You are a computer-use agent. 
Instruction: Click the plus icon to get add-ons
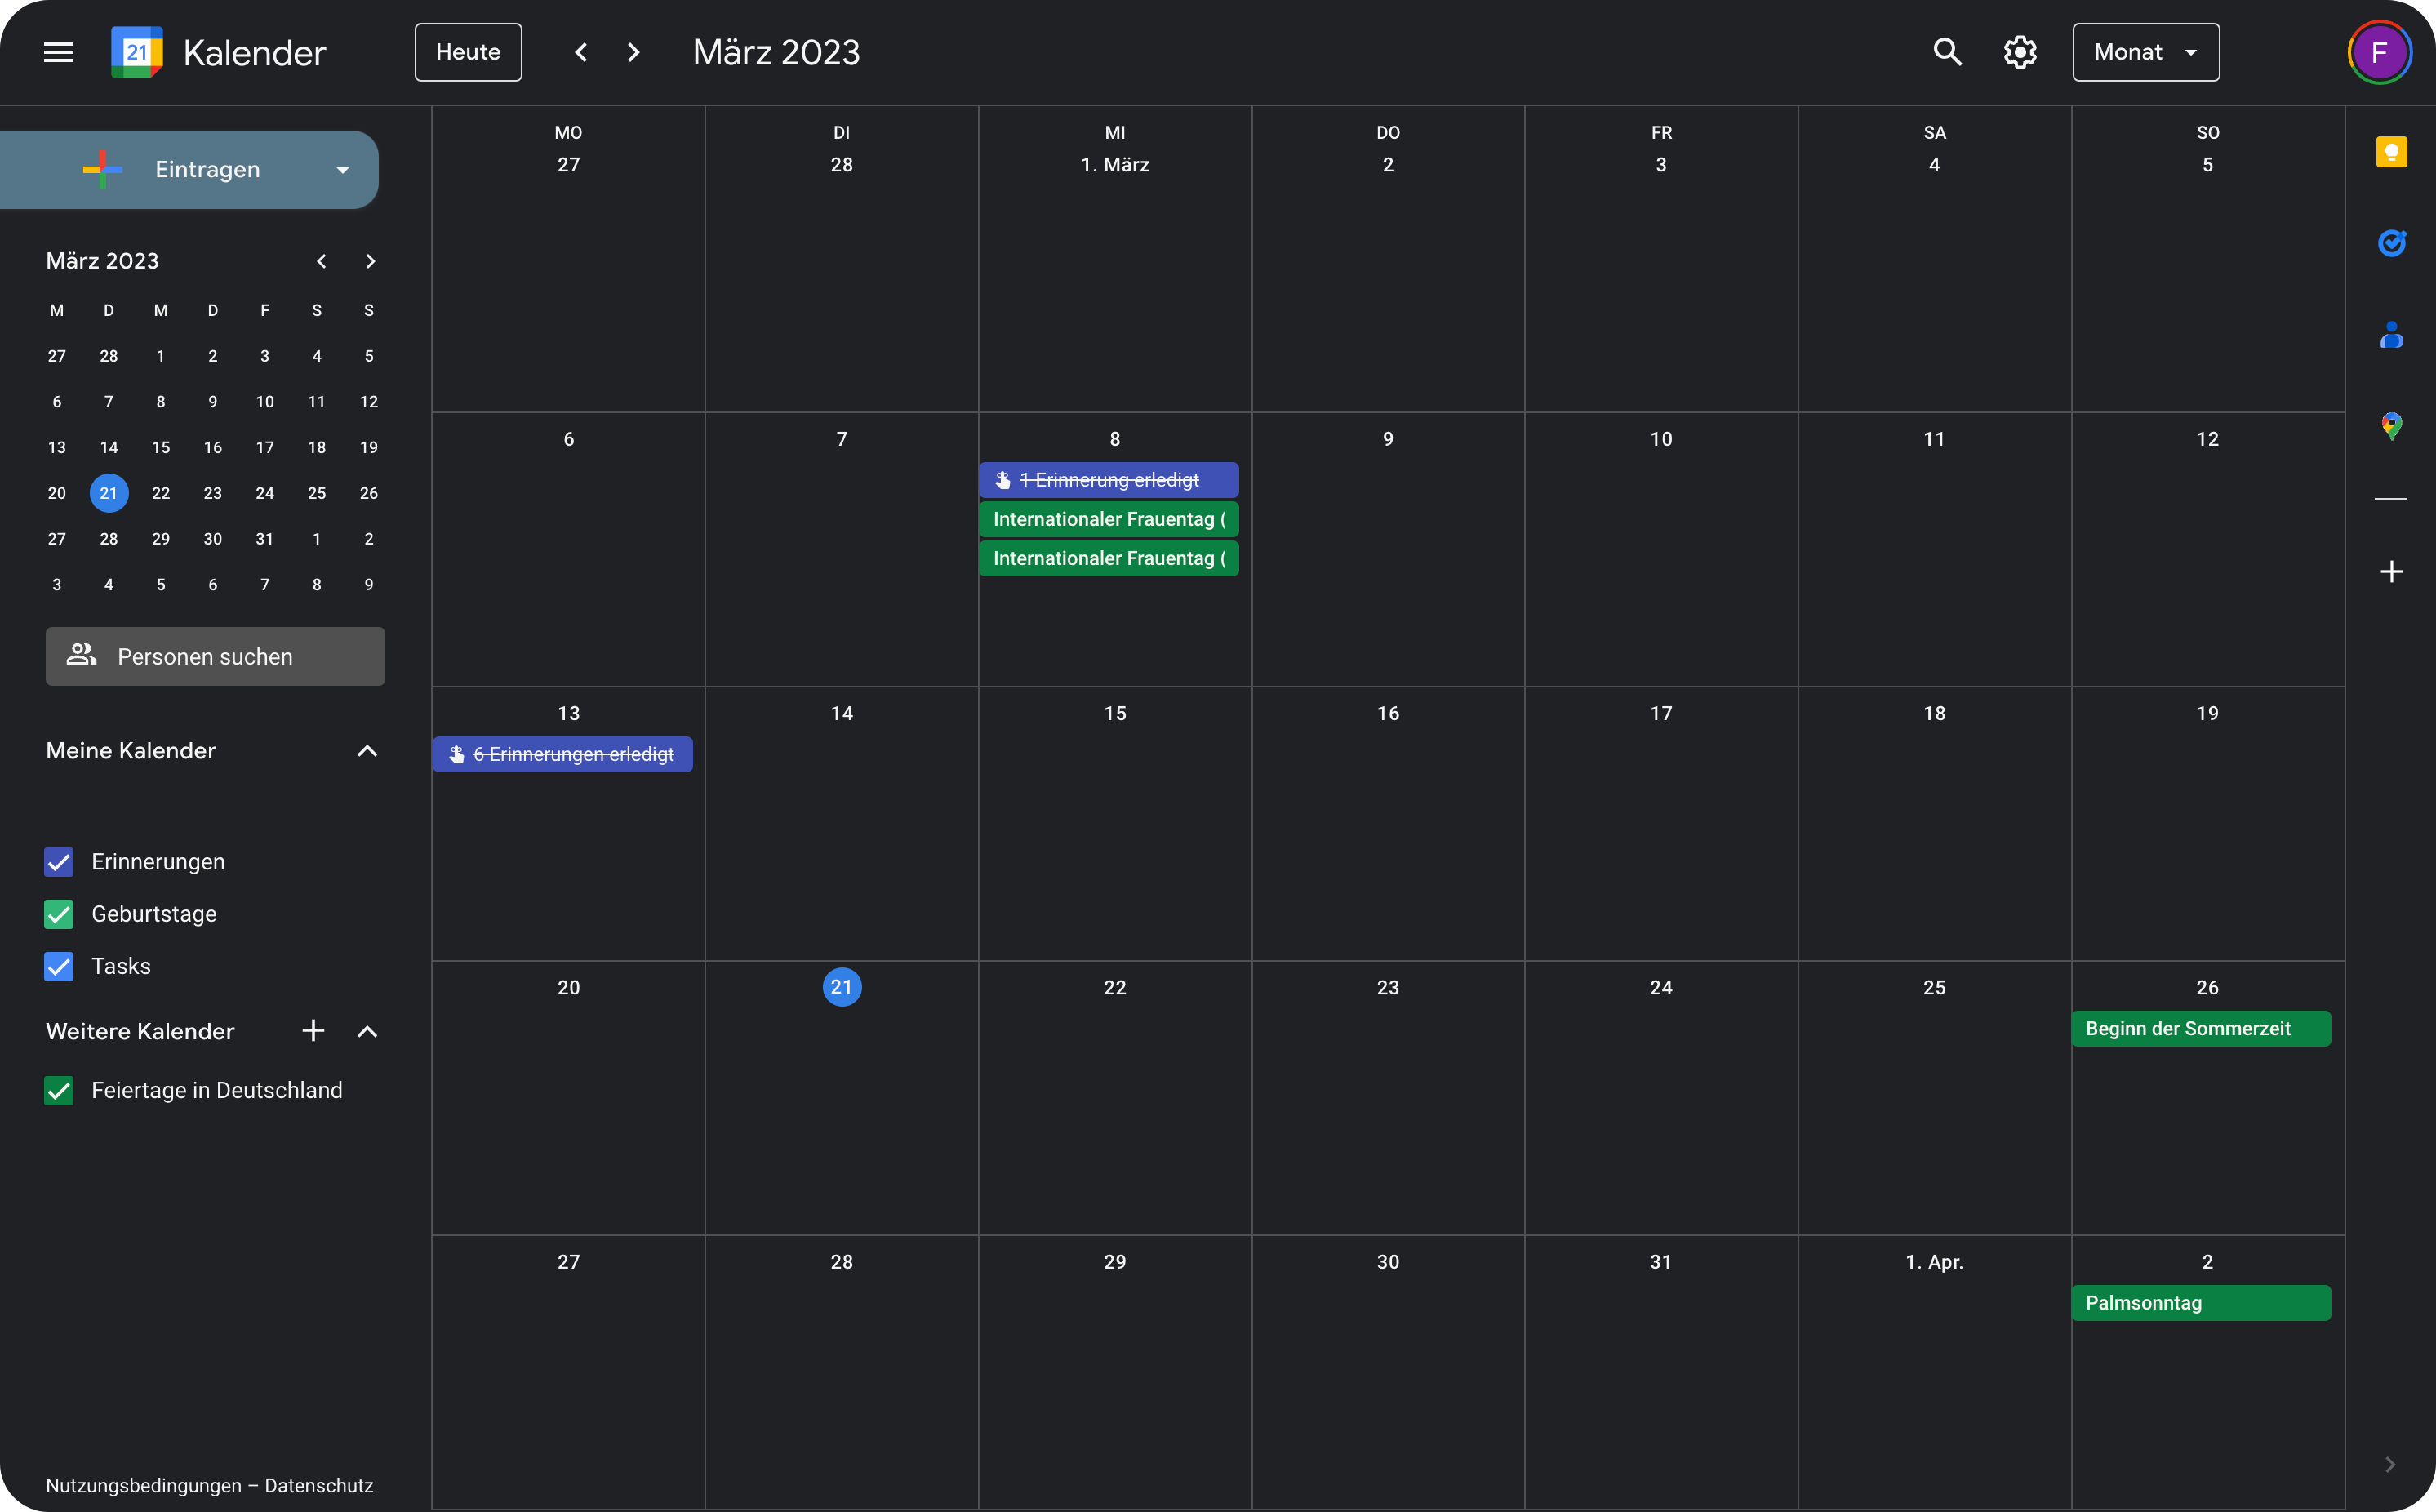[x=2390, y=572]
